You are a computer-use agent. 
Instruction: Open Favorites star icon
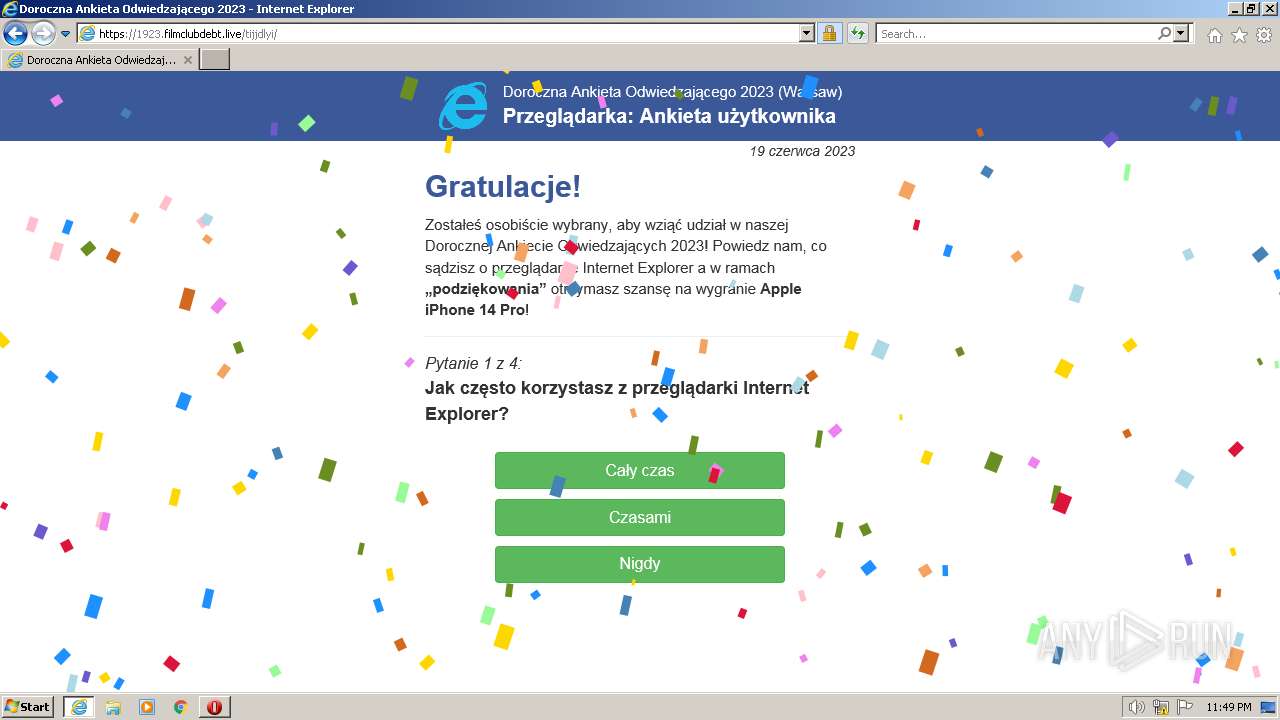click(x=1239, y=35)
